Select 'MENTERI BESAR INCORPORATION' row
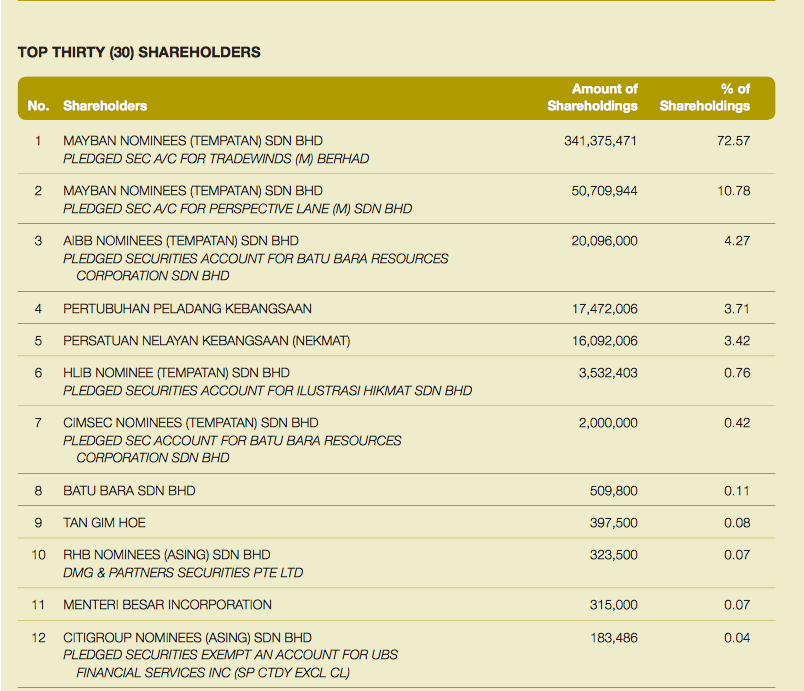Image resolution: width=804 pixels, height=691 pixels. coord(167,605)
